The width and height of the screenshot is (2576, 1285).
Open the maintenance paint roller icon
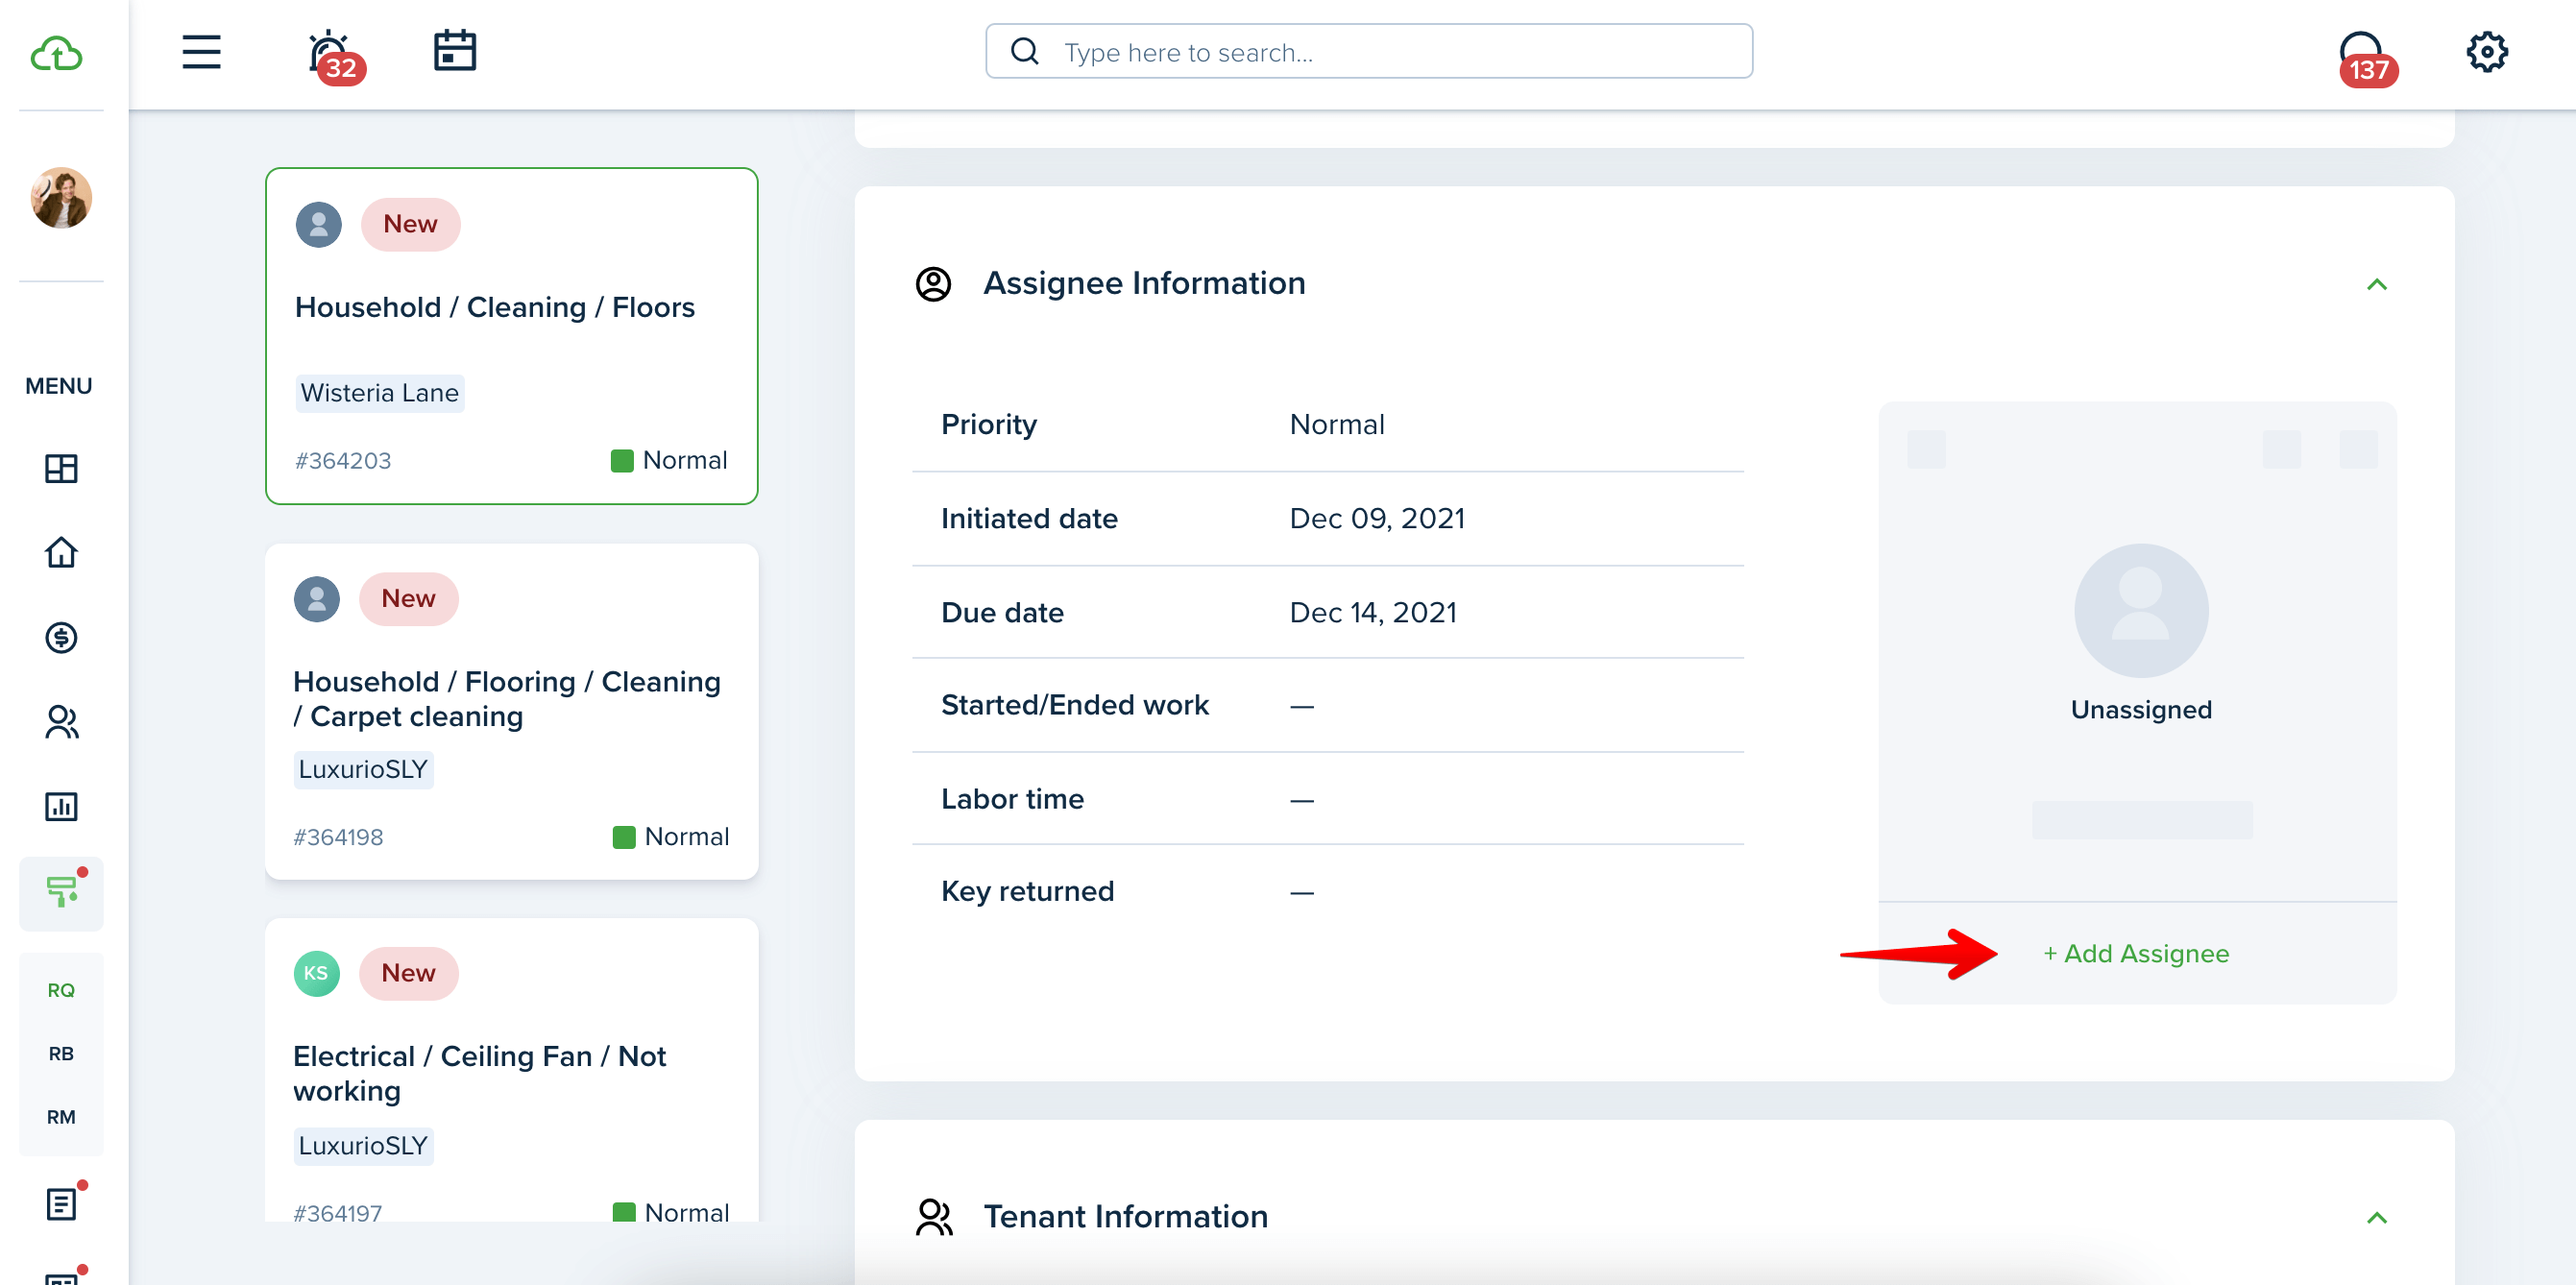click(61, 891)
